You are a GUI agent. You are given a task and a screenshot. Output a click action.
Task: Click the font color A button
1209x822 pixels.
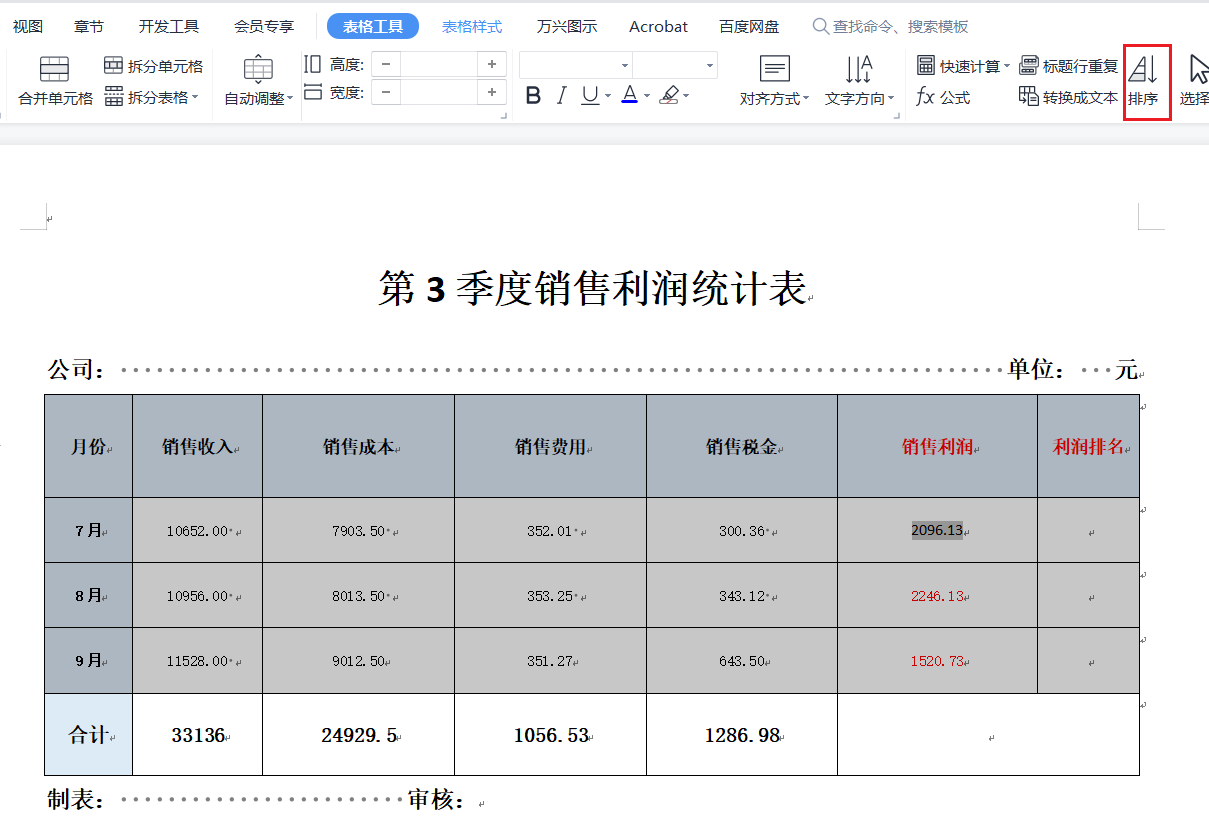click(x=629, y=95)
